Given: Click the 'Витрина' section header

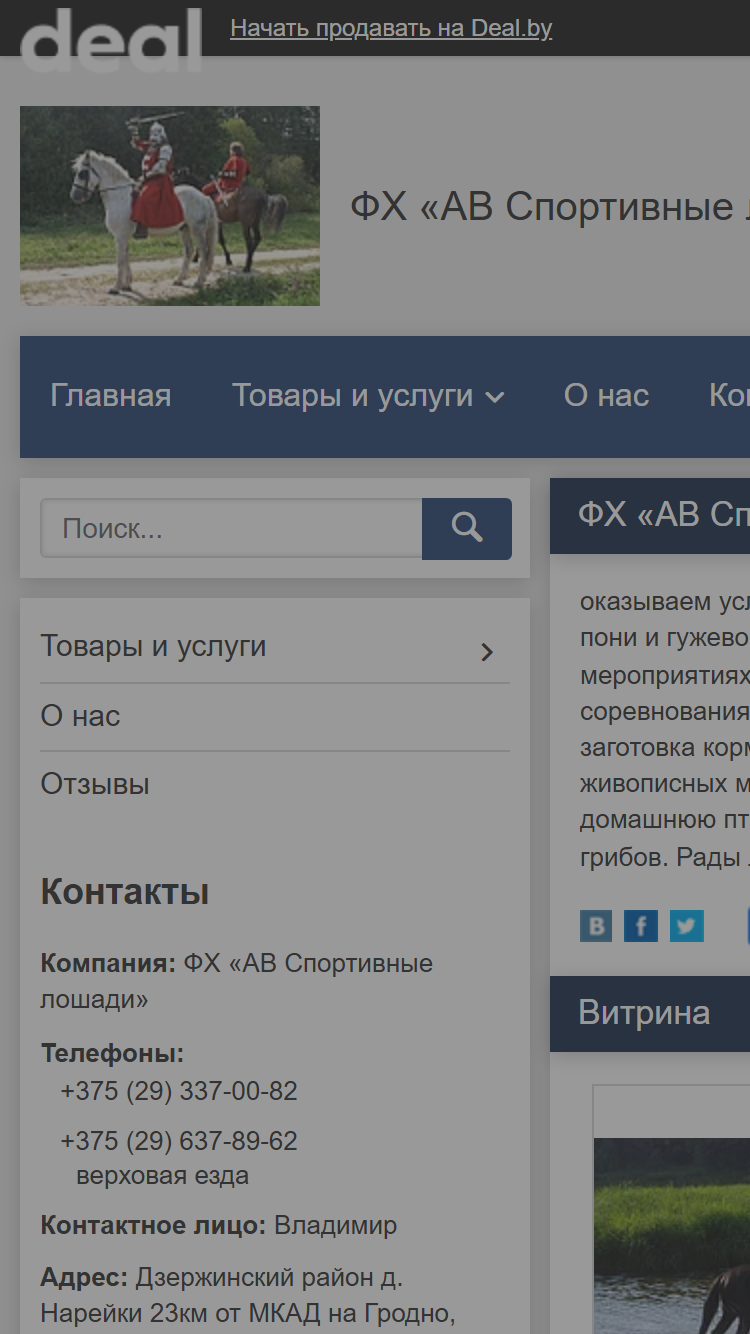Looking at the screenshot, I should point(644,1013).
